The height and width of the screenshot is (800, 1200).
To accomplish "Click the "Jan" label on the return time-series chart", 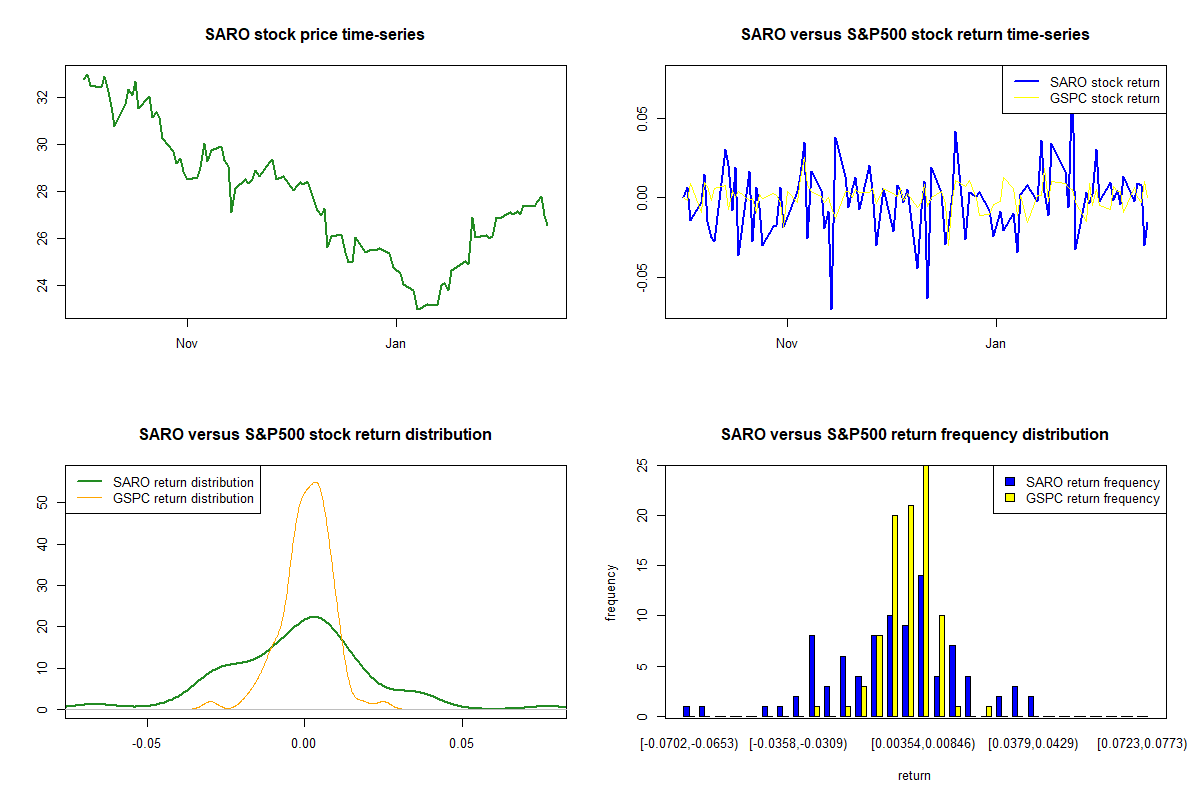I will click(996, 345).
